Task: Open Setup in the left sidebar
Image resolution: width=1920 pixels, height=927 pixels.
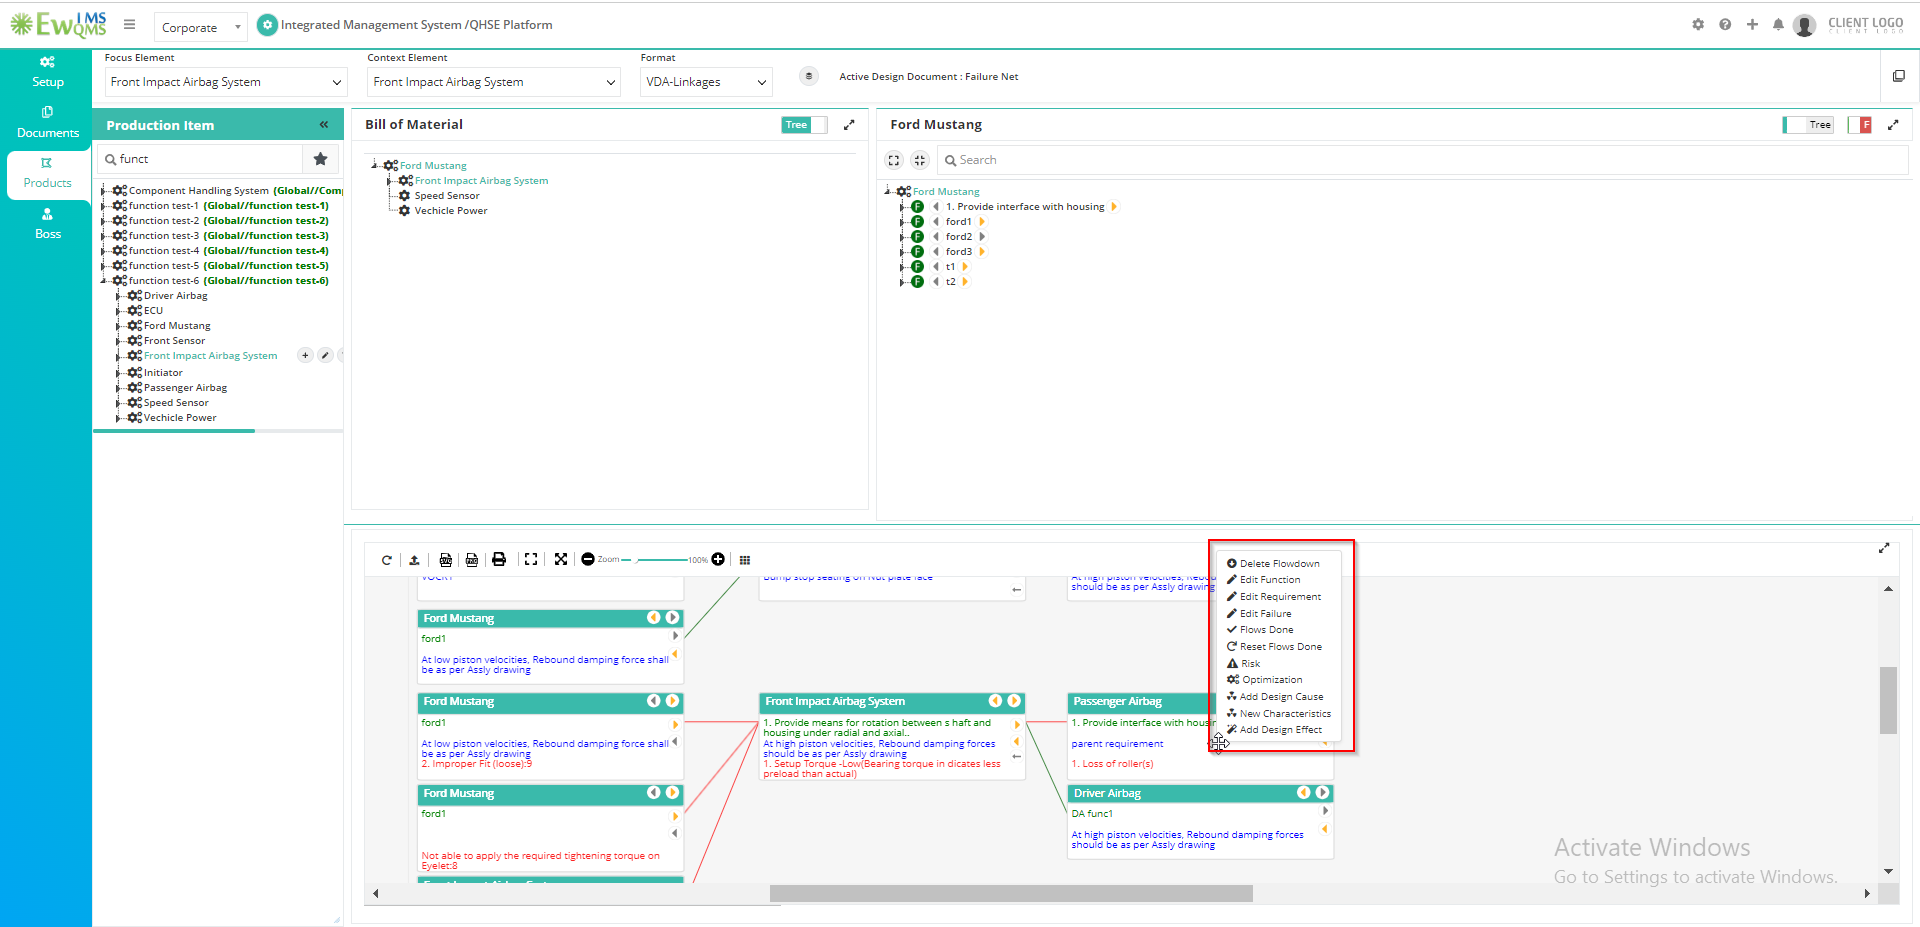Action: click(x=47, y=72)
